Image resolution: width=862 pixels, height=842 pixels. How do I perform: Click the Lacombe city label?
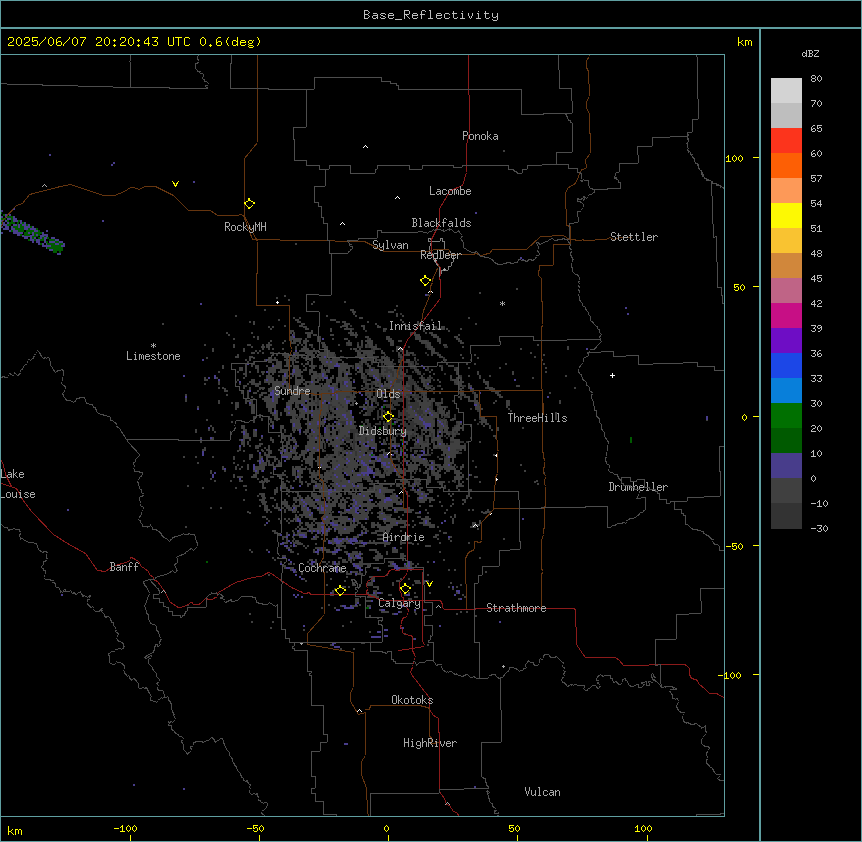click(x=450, y=191)
